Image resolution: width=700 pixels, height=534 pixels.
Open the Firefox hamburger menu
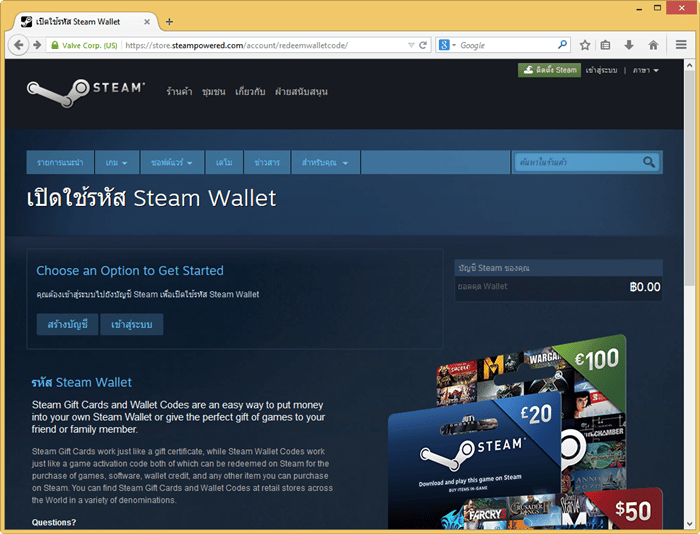[x=681, y=45]
